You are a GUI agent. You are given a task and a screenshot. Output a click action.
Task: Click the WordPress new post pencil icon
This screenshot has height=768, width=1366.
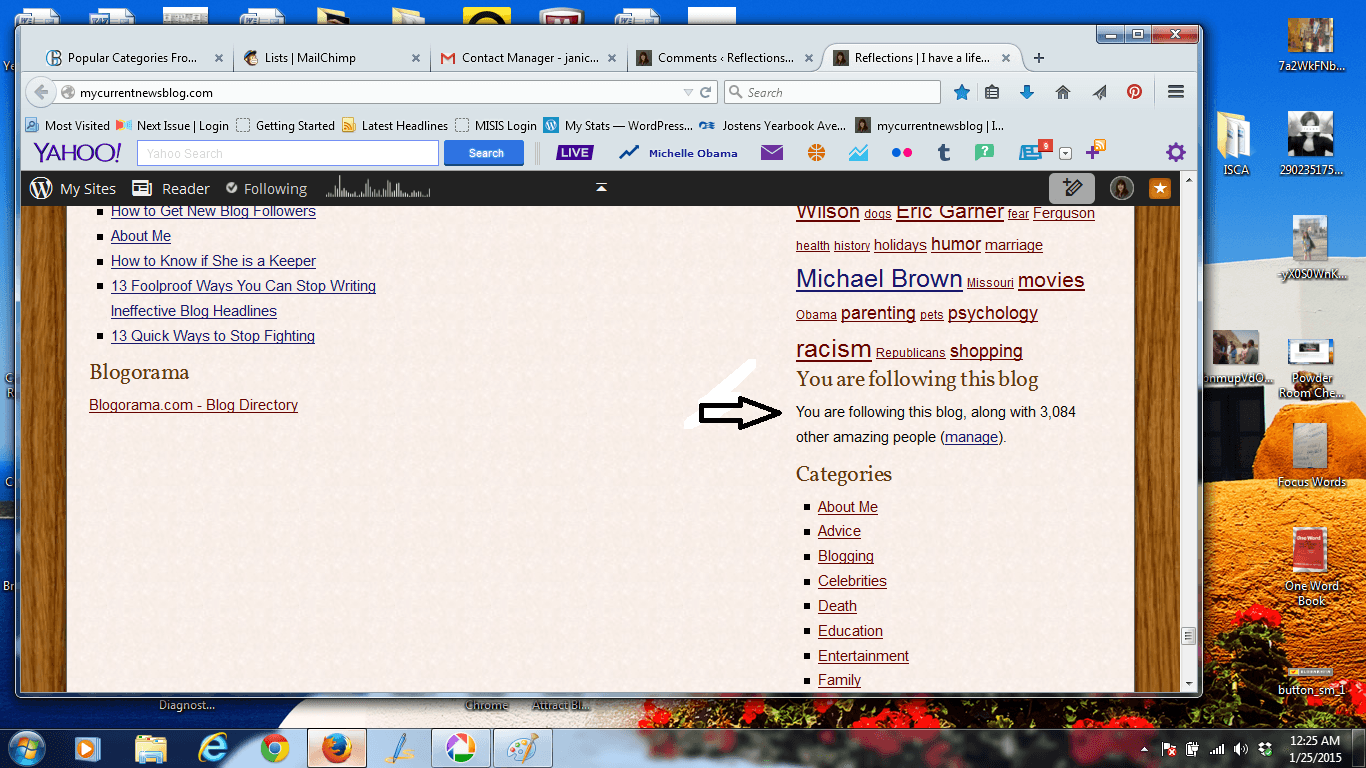coord(1071,188)
